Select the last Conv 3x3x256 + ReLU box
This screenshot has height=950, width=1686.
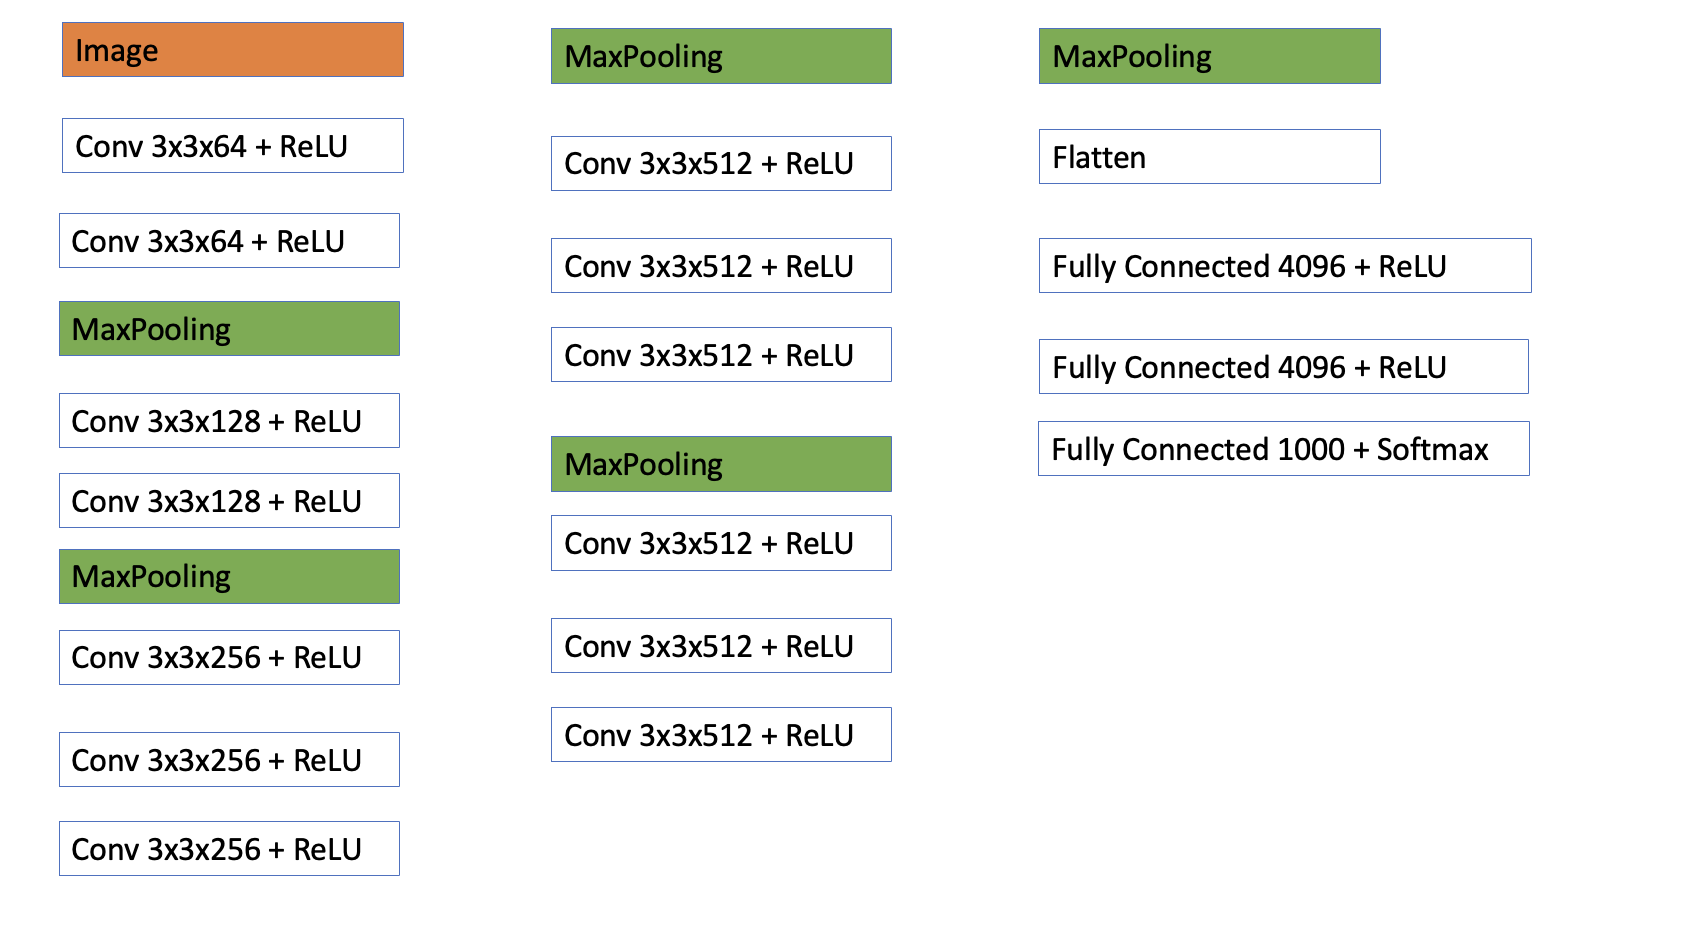point(229,849)
